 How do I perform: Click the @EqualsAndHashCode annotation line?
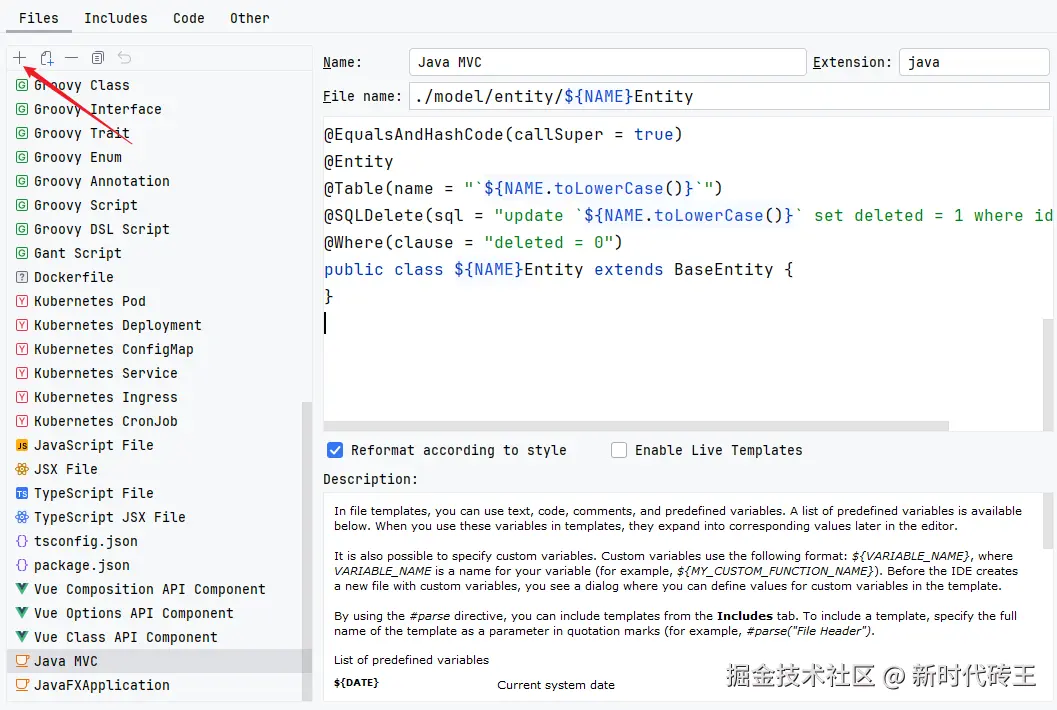[x=504, y=135]
